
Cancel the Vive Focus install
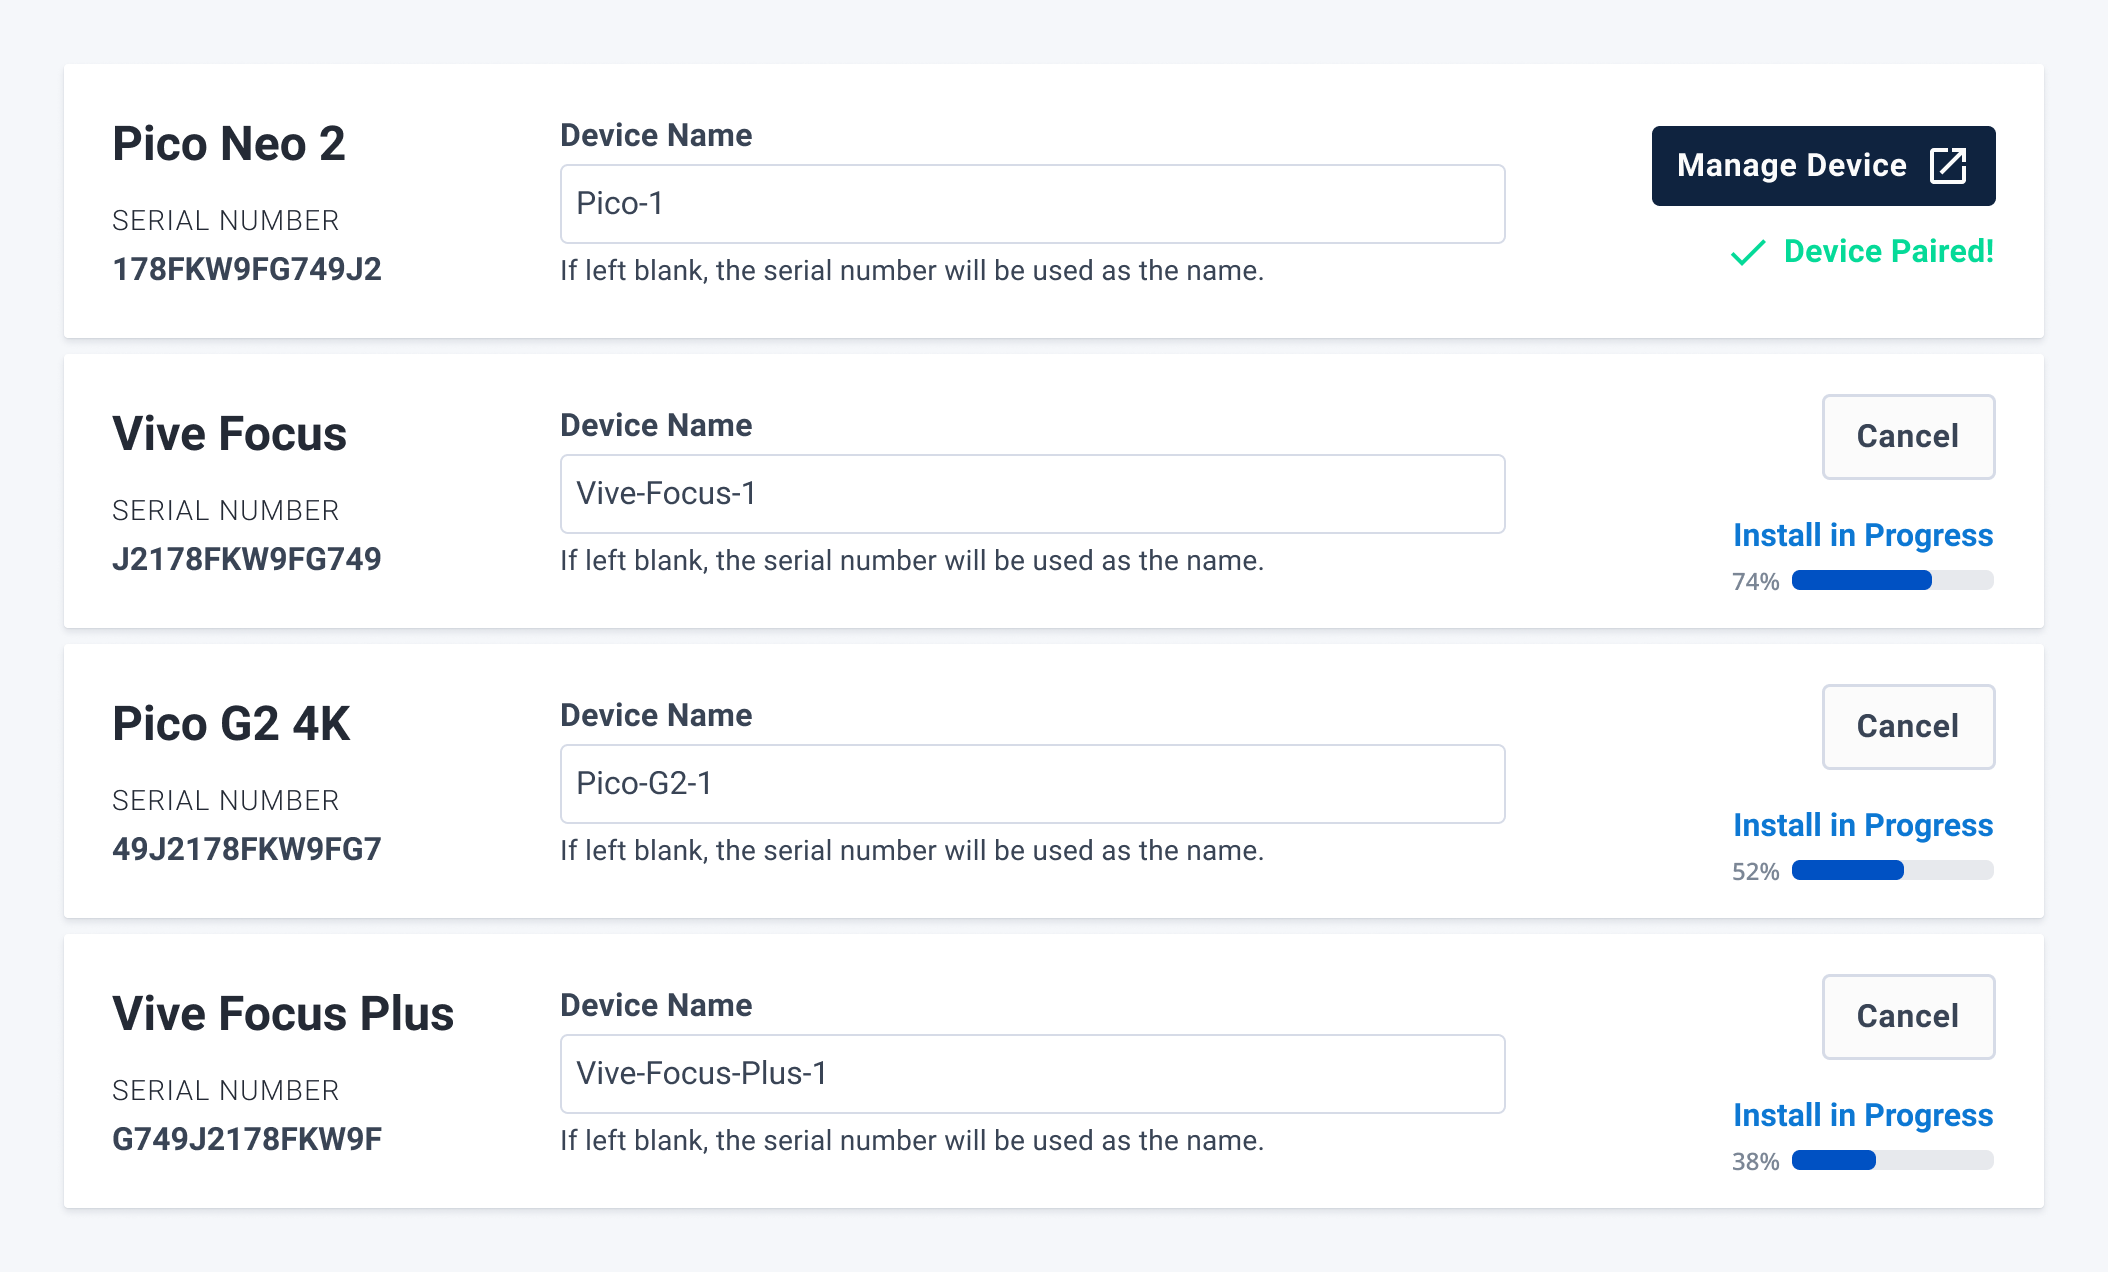1907,437
